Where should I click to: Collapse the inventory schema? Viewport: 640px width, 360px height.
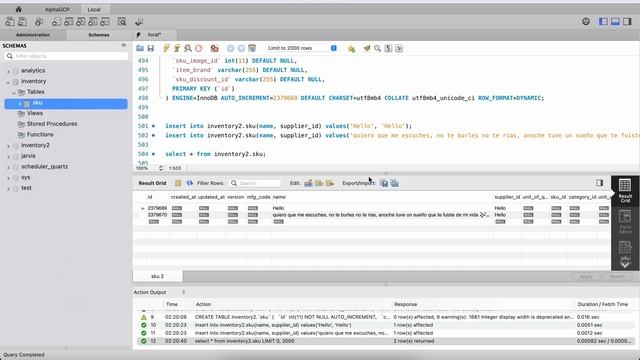coord(8,82)
